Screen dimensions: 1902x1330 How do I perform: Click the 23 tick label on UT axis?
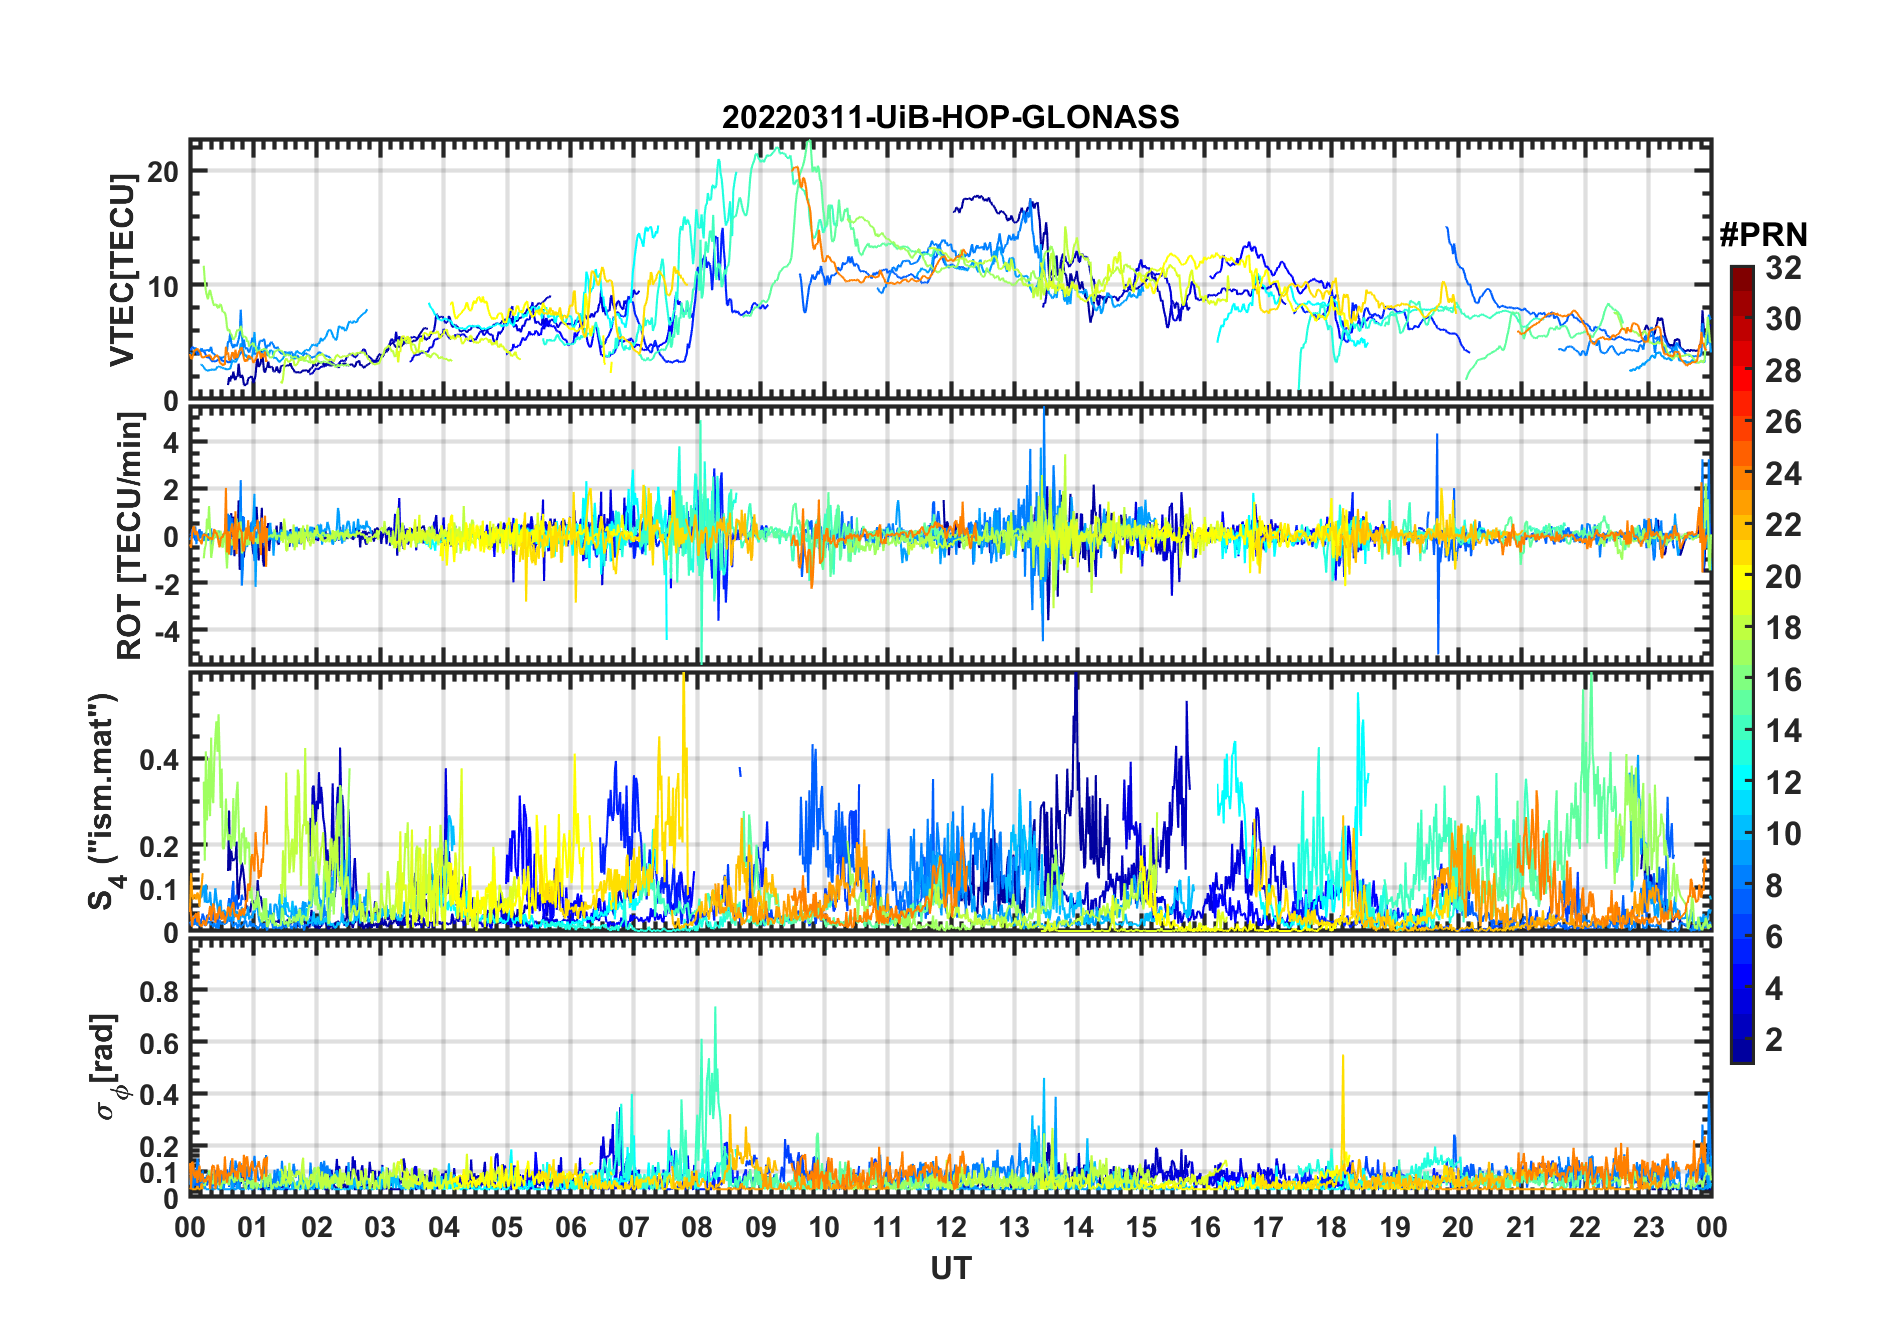click(x=1648, y=1227)
